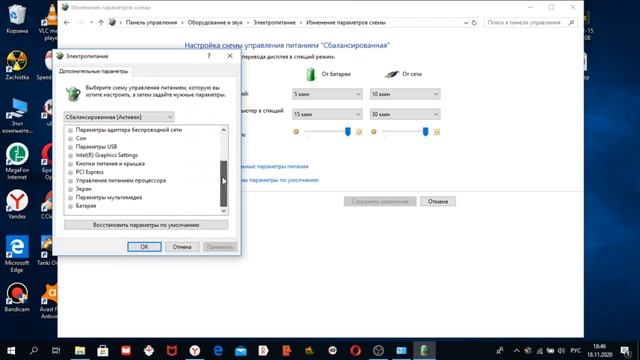The height and width of the screenshot is (360, 640).
Task: Click the volume icon in system tray
Action: [x=561, y=351]
